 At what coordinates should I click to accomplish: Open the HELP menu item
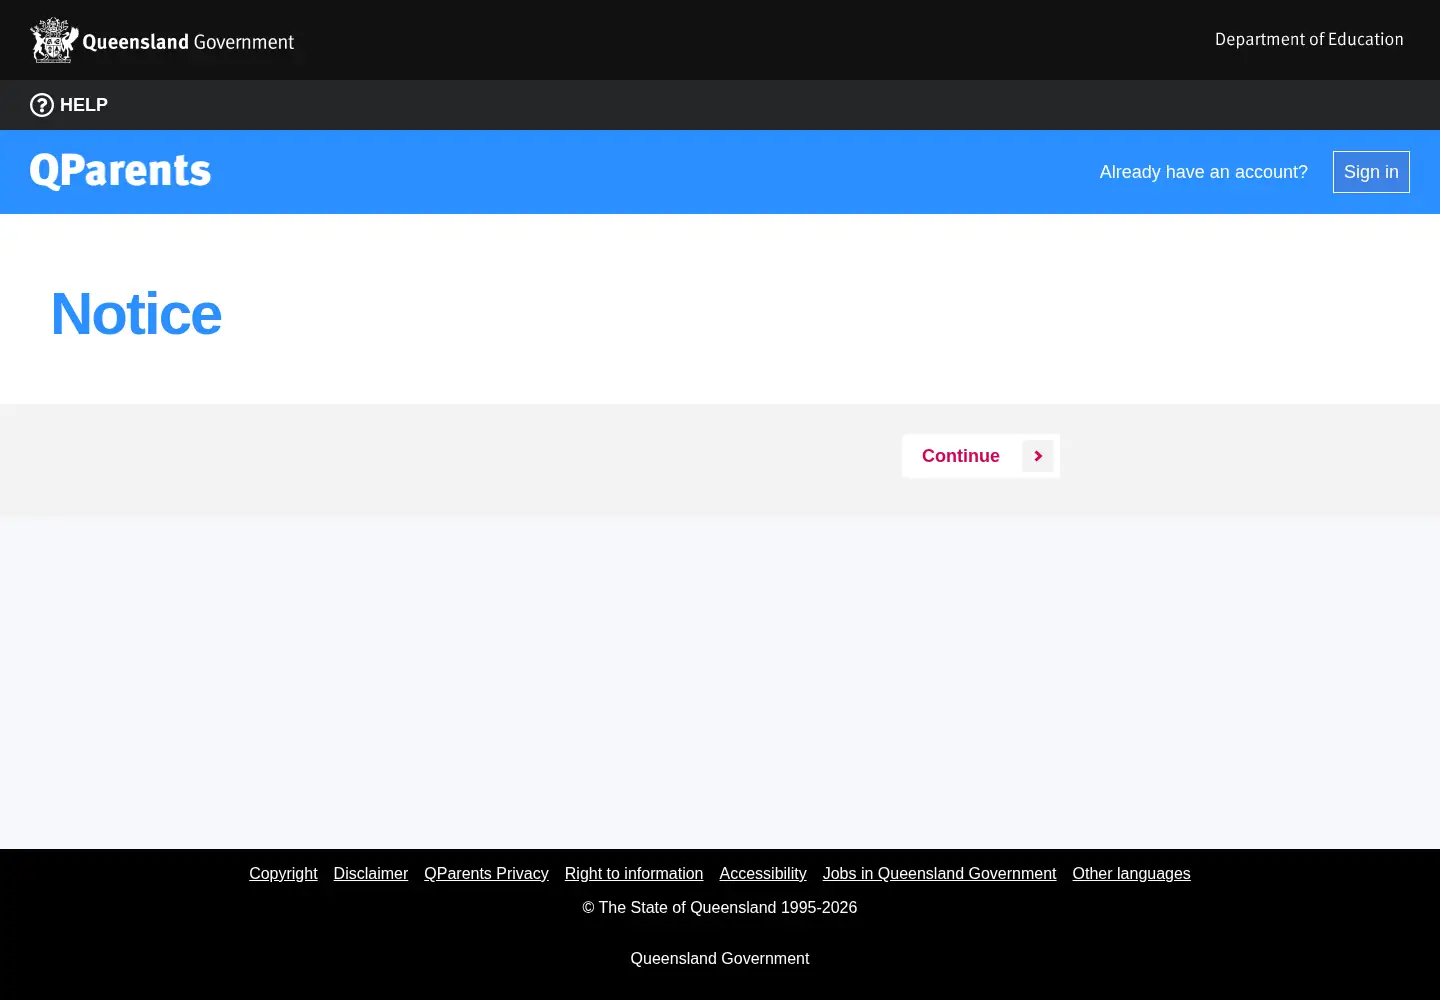69,105
